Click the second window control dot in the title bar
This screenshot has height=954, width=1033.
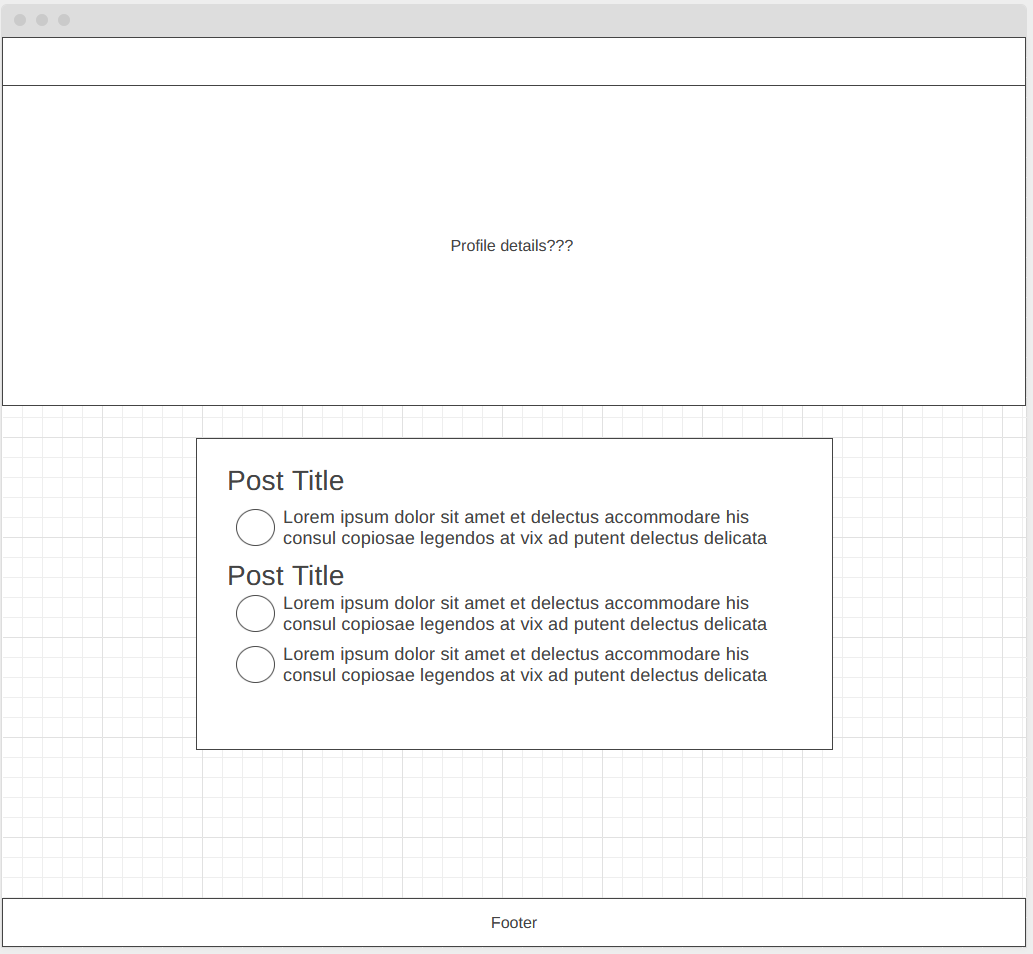42,20
